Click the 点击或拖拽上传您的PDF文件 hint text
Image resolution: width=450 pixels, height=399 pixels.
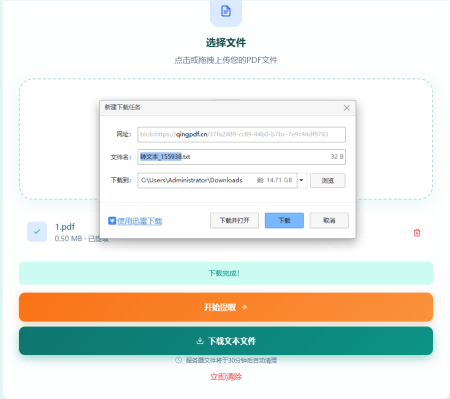point(226,60)
